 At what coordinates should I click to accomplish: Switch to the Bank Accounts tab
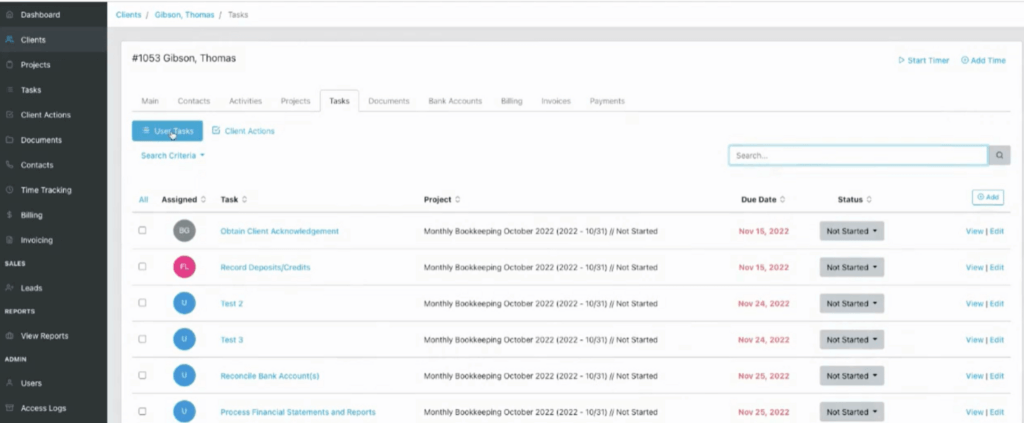[455, 101]
